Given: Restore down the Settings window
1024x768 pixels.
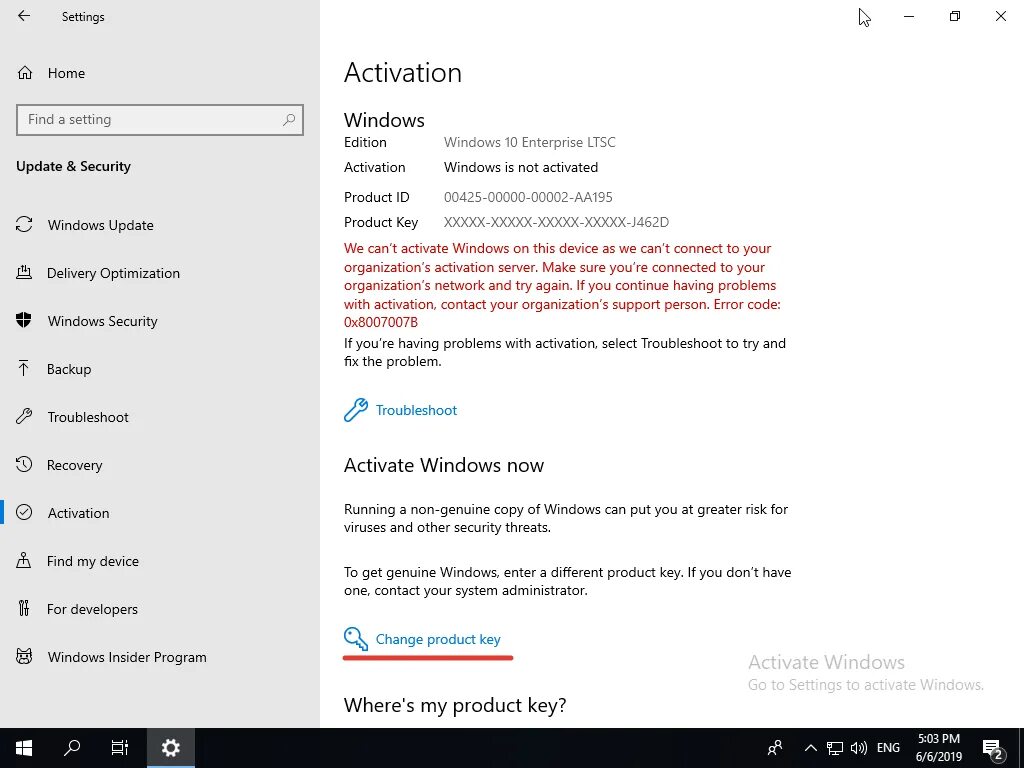Looking at the screenshot, I should coord(955,16).
